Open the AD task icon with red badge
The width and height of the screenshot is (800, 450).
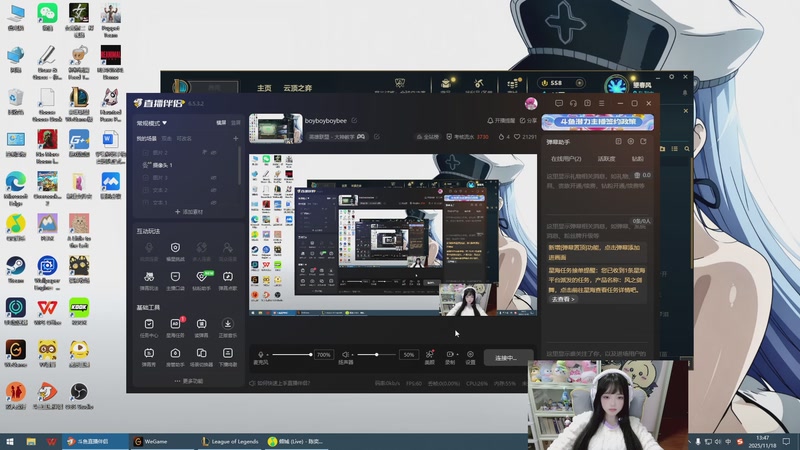pyautogui.click(x=175, y=324)
